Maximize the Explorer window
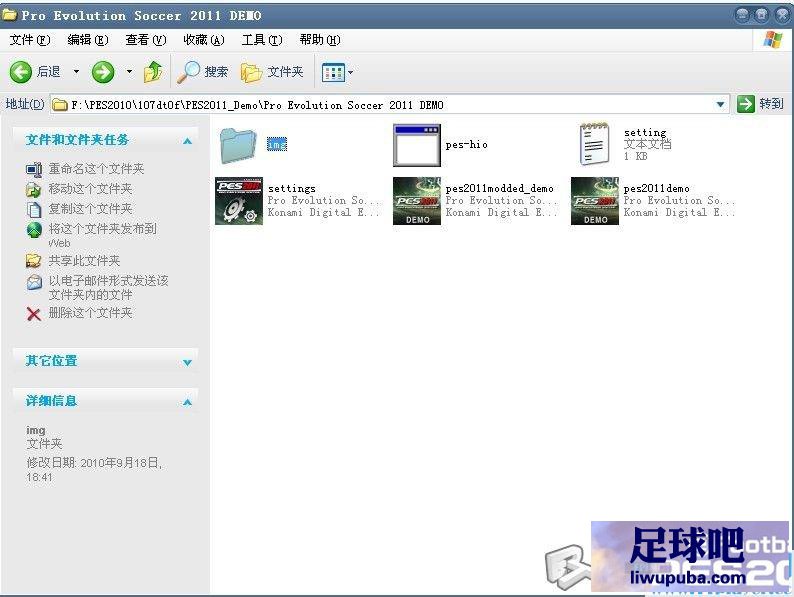The height and width of the screenshot is (597, 794). [x=761, y=15]
